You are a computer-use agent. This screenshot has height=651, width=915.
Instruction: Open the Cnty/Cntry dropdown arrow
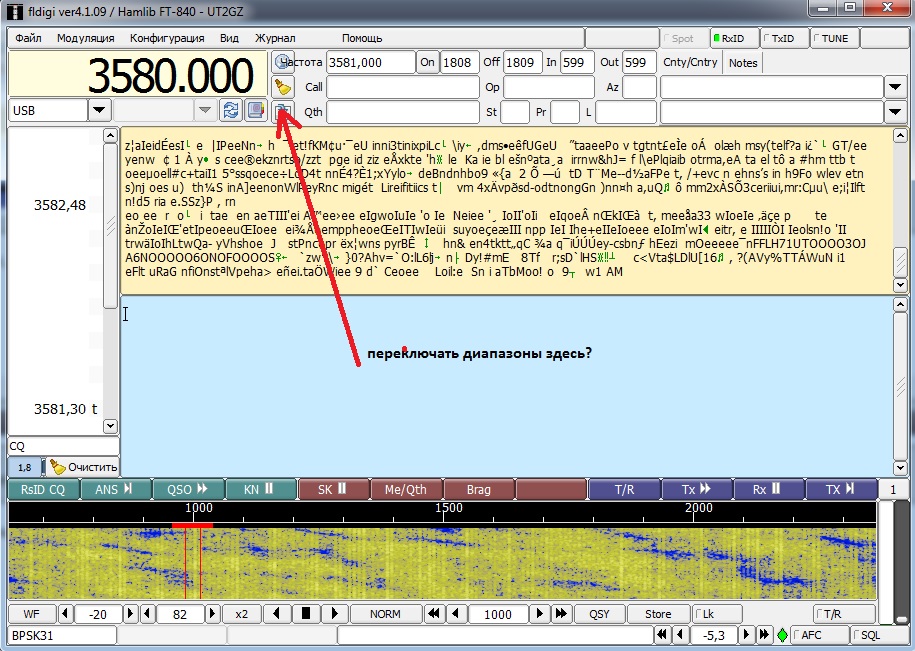tap(896, 87)
